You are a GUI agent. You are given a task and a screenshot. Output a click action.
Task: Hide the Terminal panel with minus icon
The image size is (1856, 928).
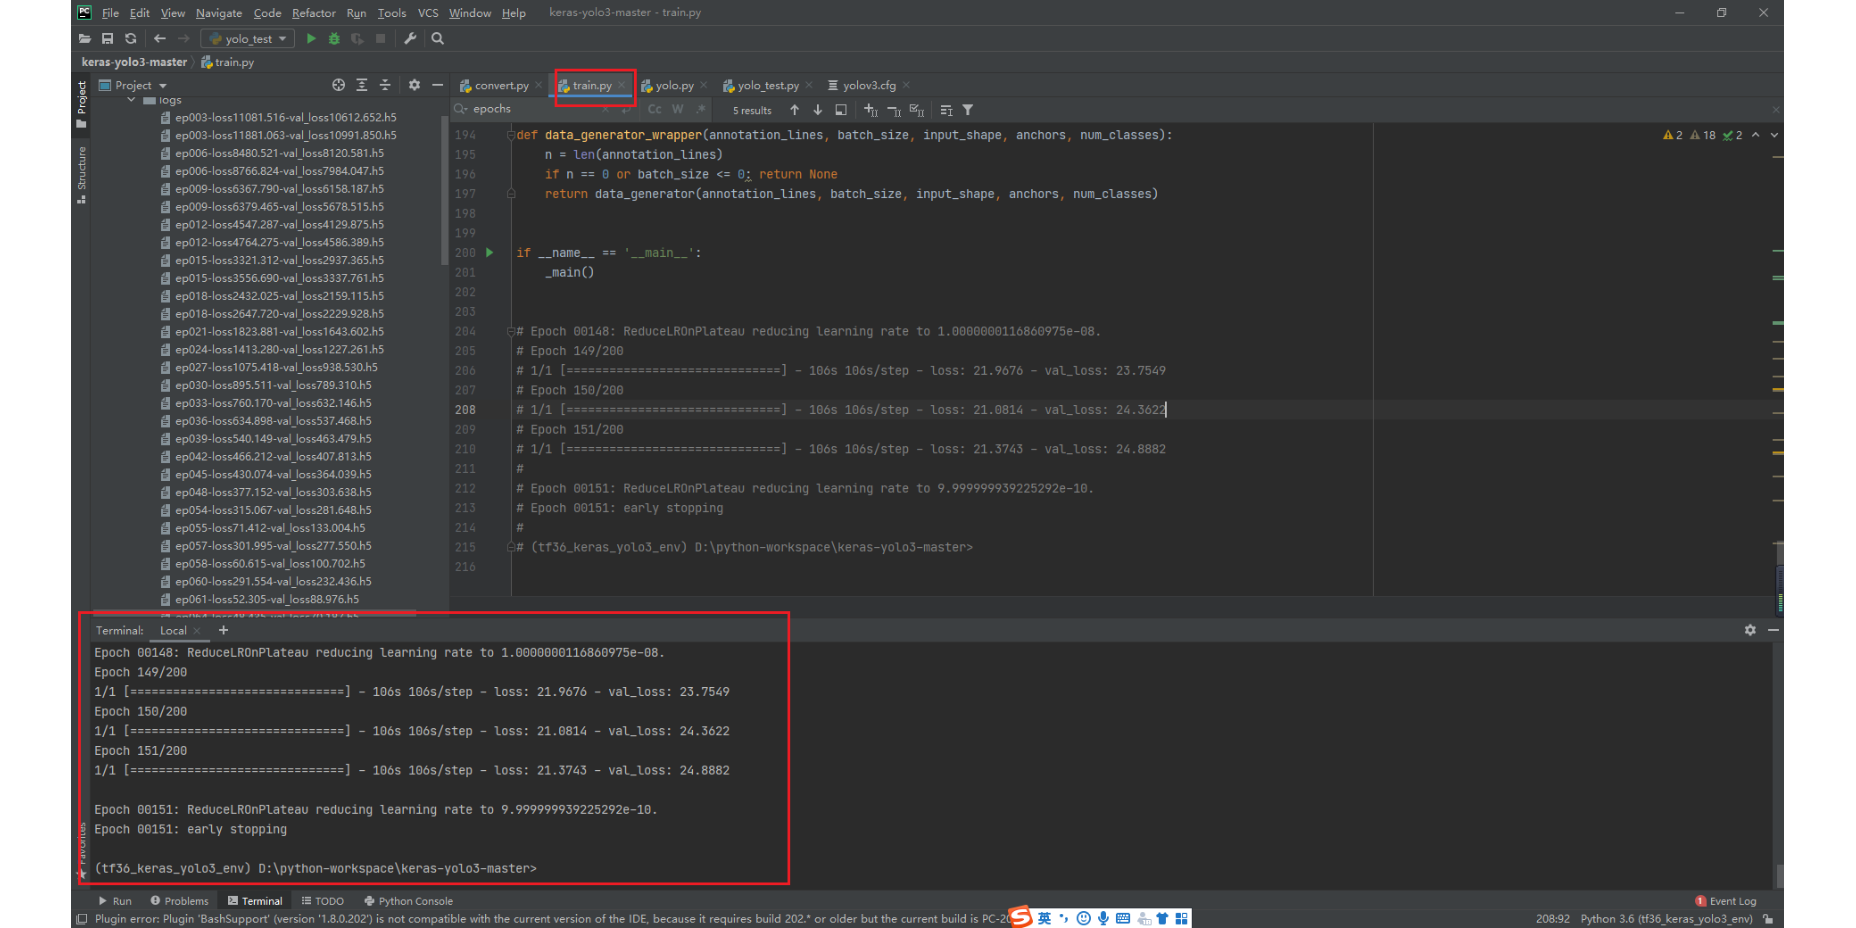(x=1773, y=630)
